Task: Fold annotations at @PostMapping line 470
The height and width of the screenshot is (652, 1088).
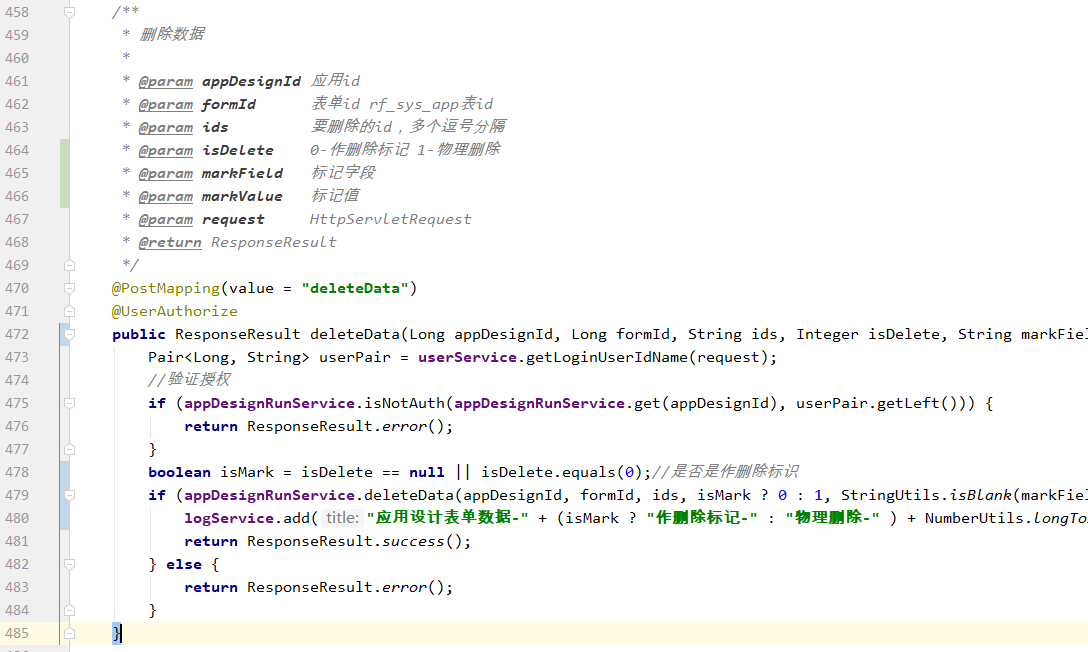Action: pos(70,288)
